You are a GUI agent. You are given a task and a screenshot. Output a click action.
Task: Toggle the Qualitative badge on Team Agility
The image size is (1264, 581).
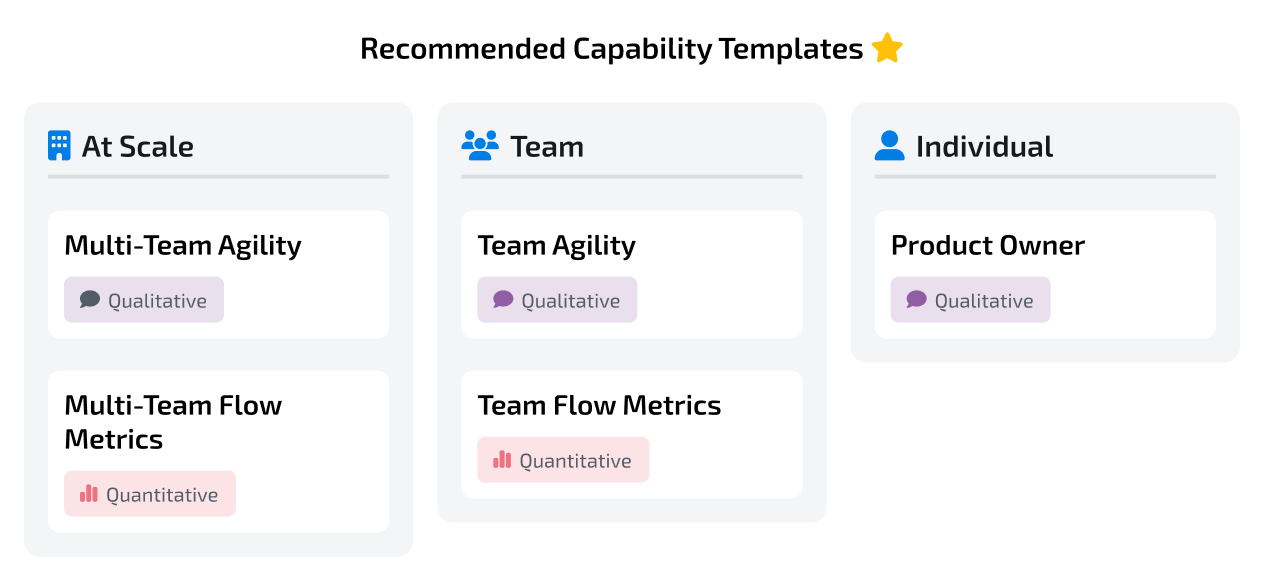(557, 299)
